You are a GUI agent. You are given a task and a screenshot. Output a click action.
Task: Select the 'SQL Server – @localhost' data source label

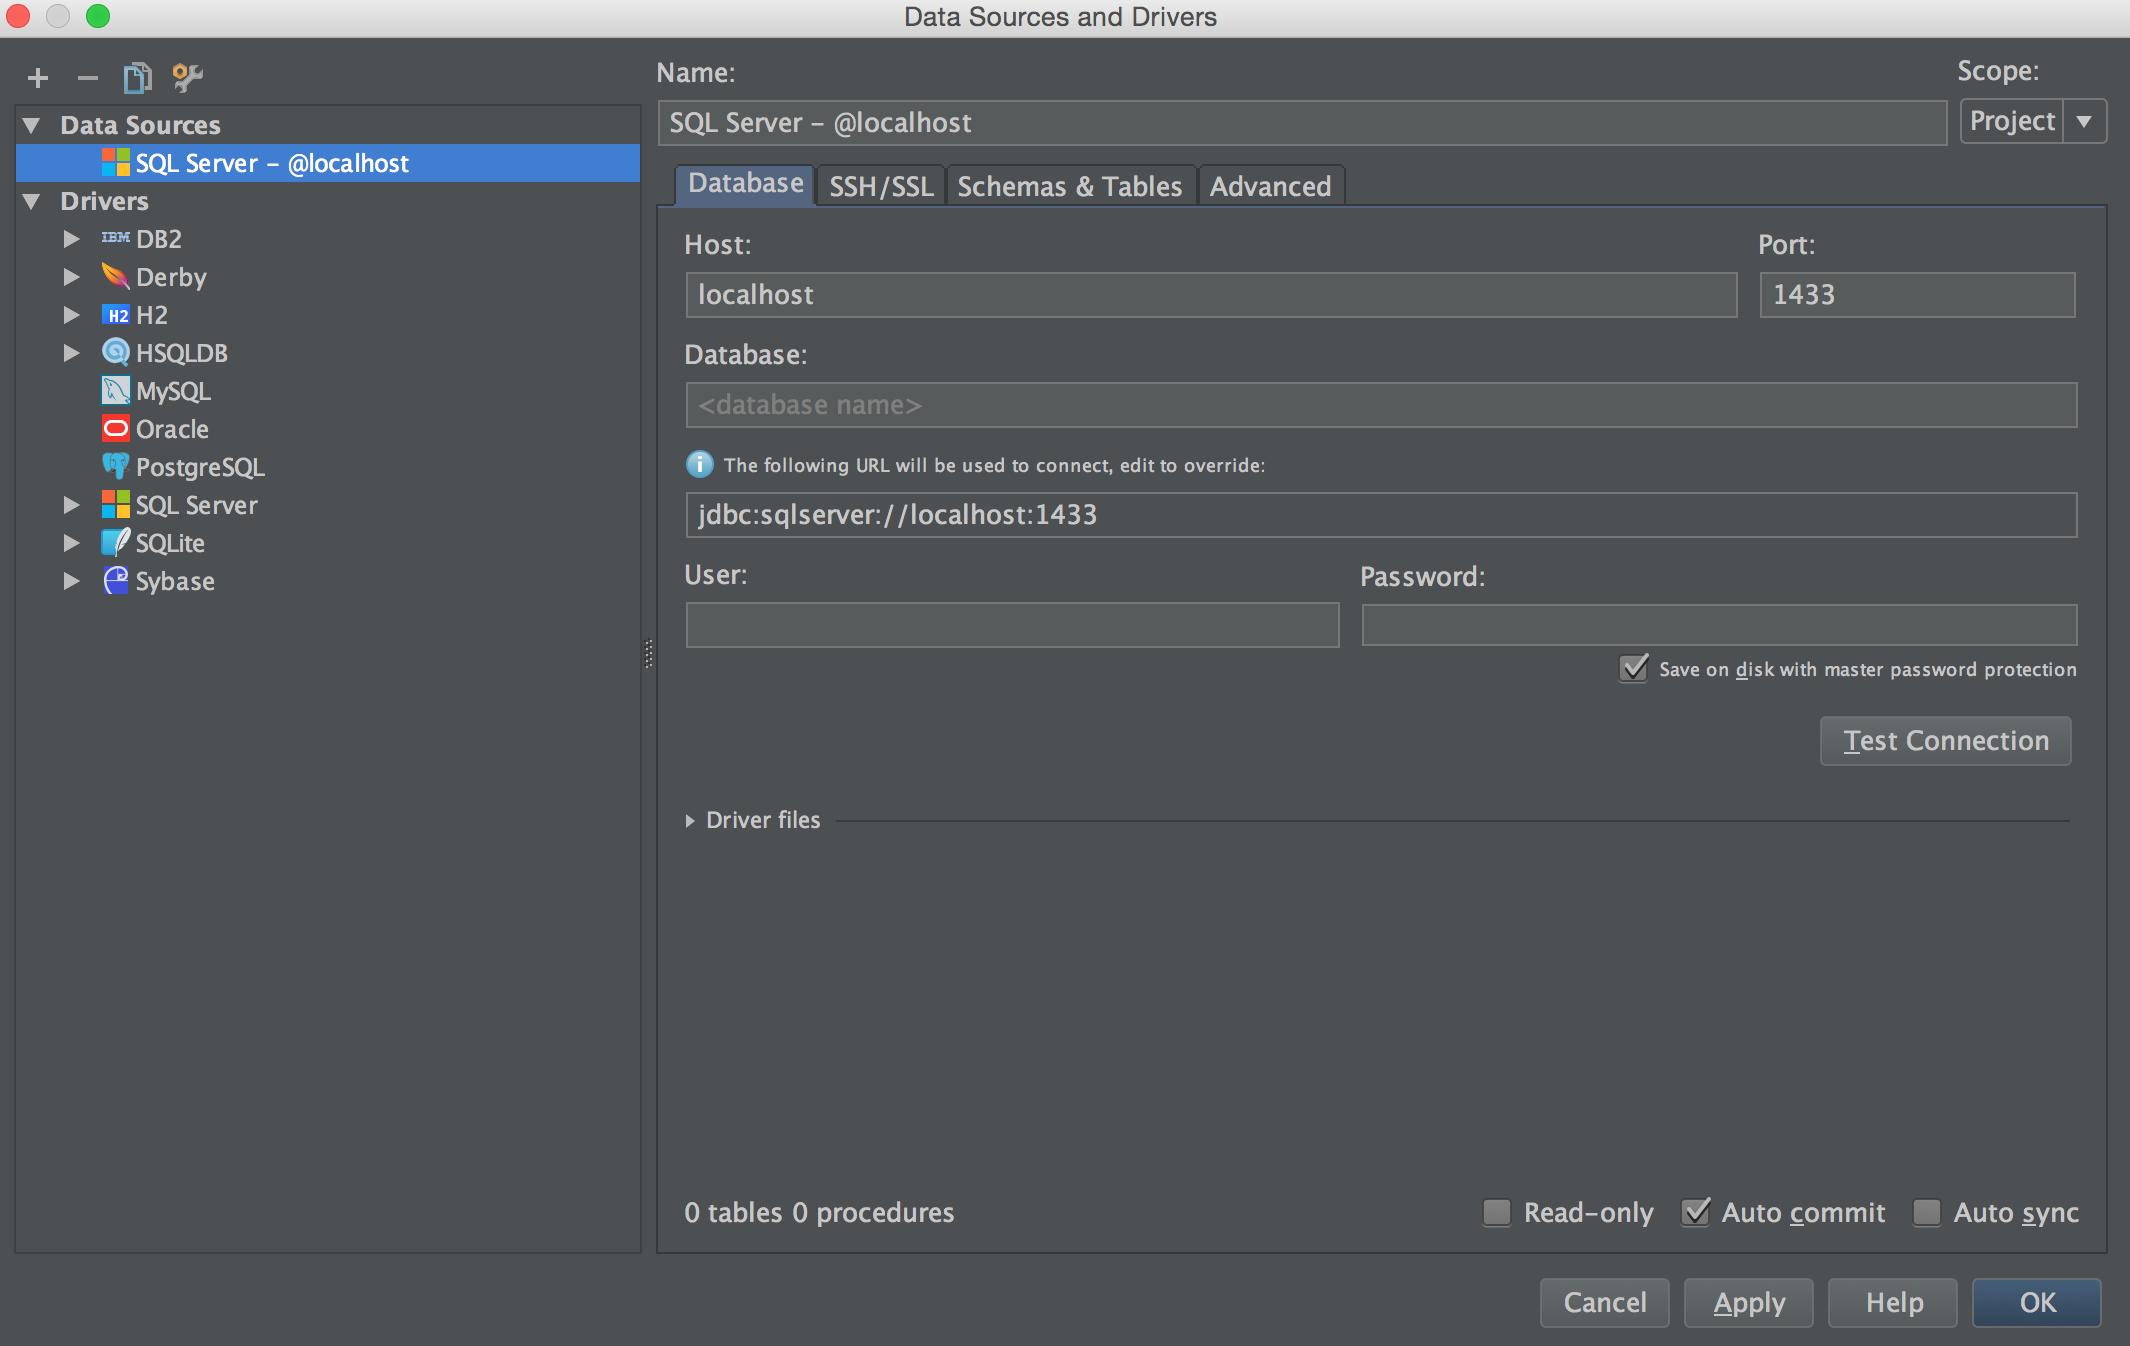(x=272, y=163)
